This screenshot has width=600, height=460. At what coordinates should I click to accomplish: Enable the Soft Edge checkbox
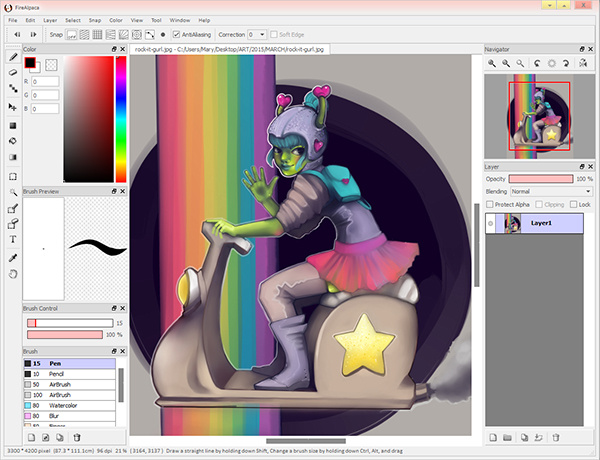274,34
